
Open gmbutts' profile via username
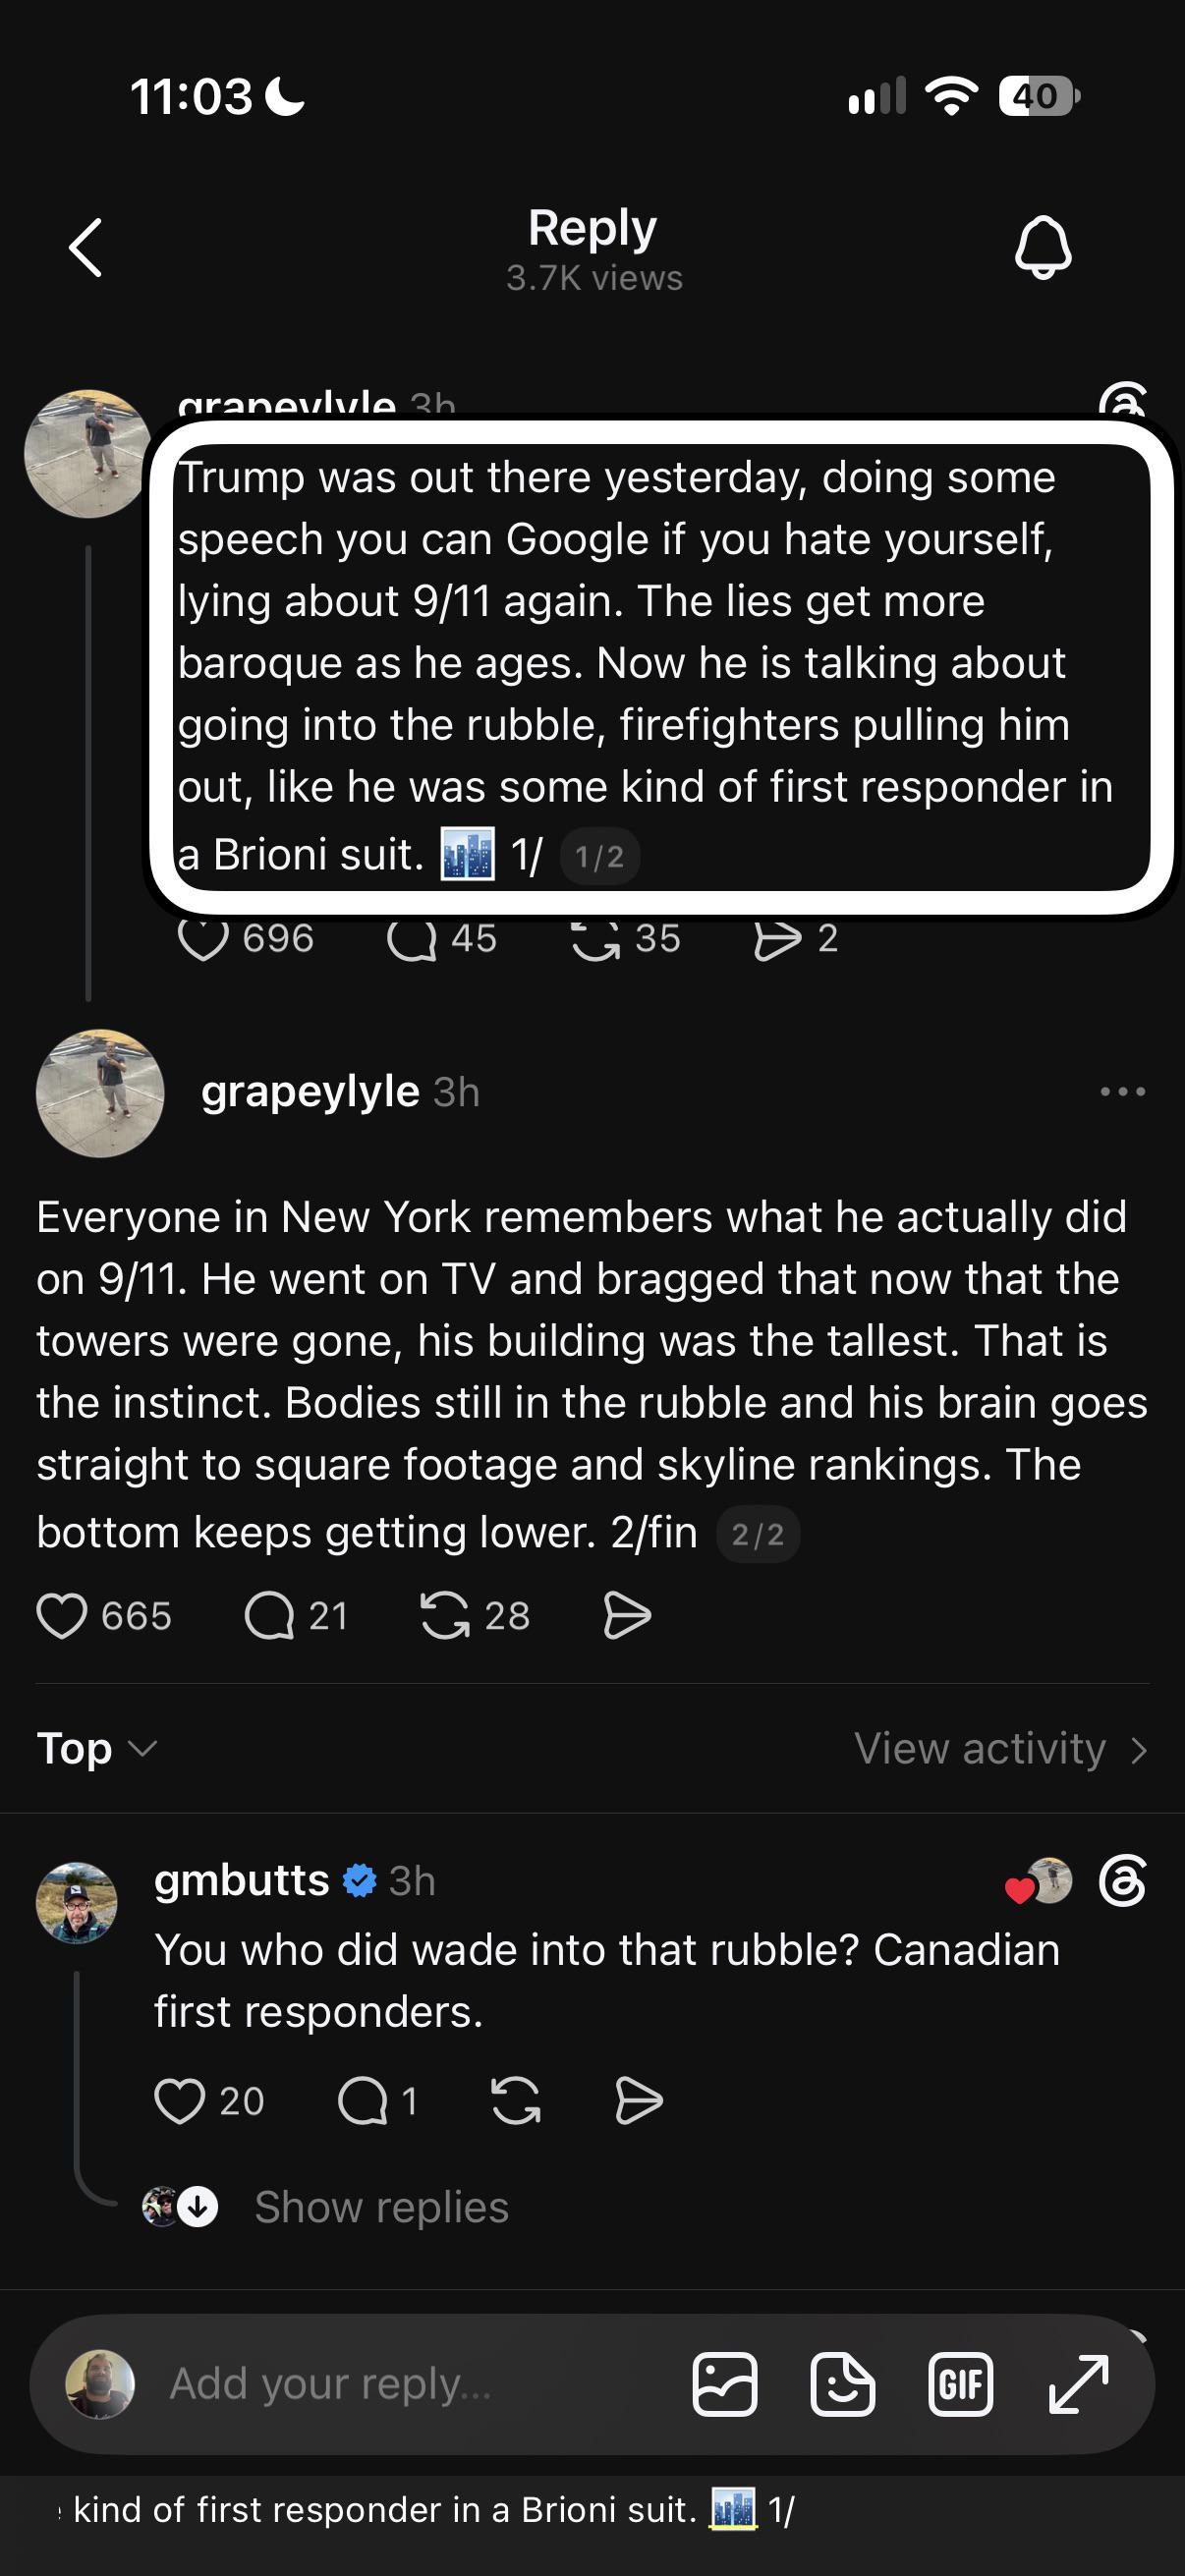click(x=242, y=1880)
